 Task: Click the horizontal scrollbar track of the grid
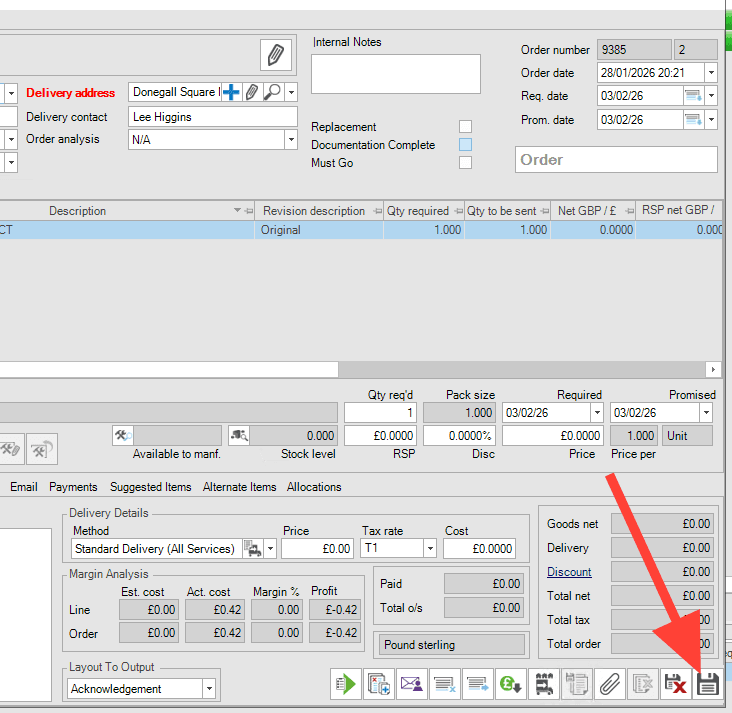pos(521,369)
